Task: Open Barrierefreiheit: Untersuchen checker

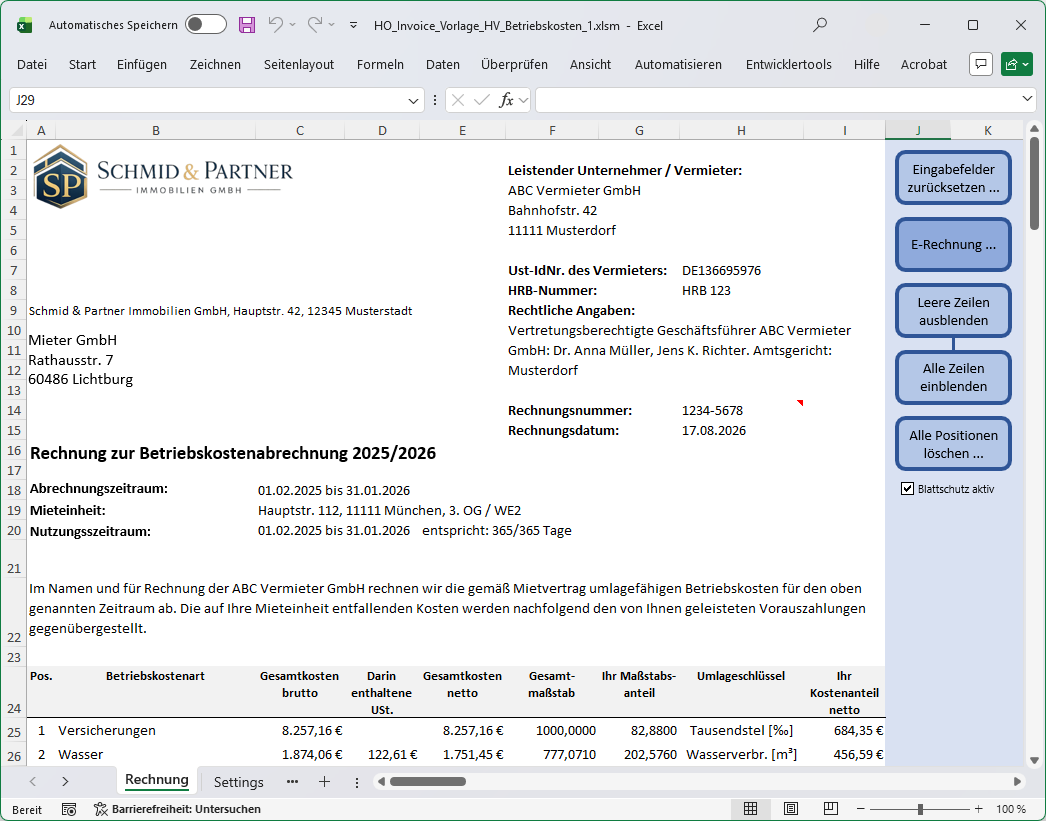Action: (x=177, y=809)
